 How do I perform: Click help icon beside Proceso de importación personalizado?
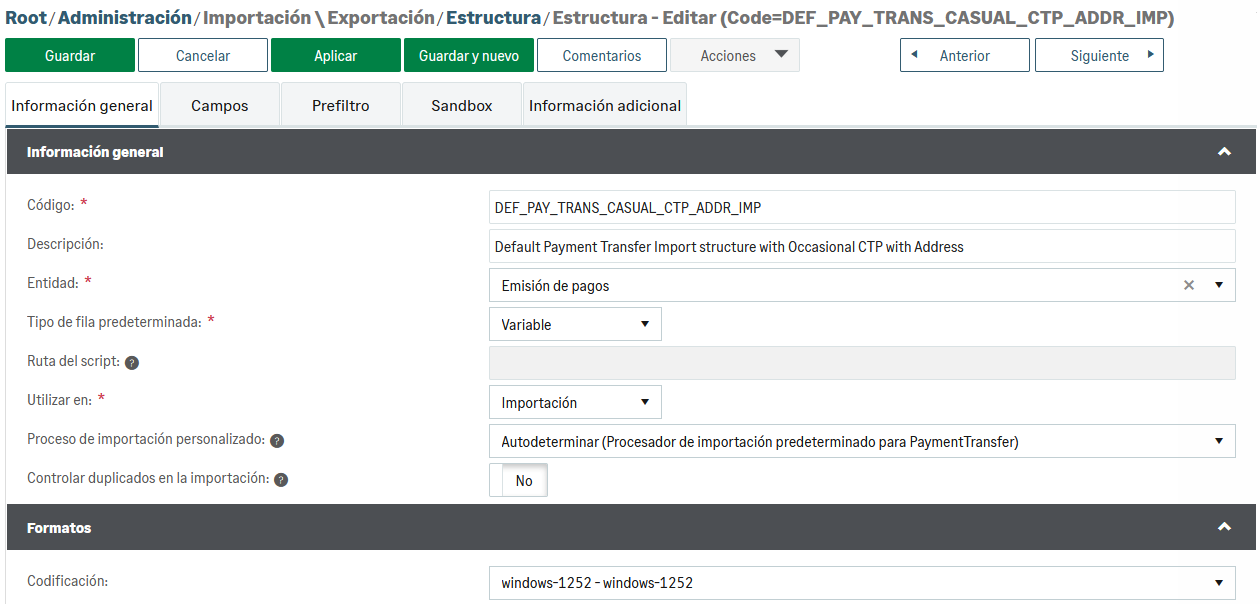coord(277,441)
